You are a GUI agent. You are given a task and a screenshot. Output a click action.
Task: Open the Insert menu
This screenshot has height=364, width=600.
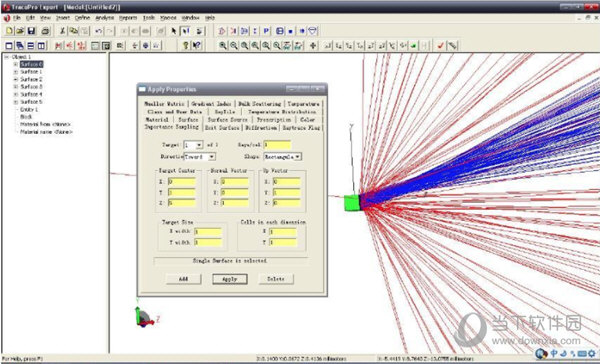(x=63, y=18)
